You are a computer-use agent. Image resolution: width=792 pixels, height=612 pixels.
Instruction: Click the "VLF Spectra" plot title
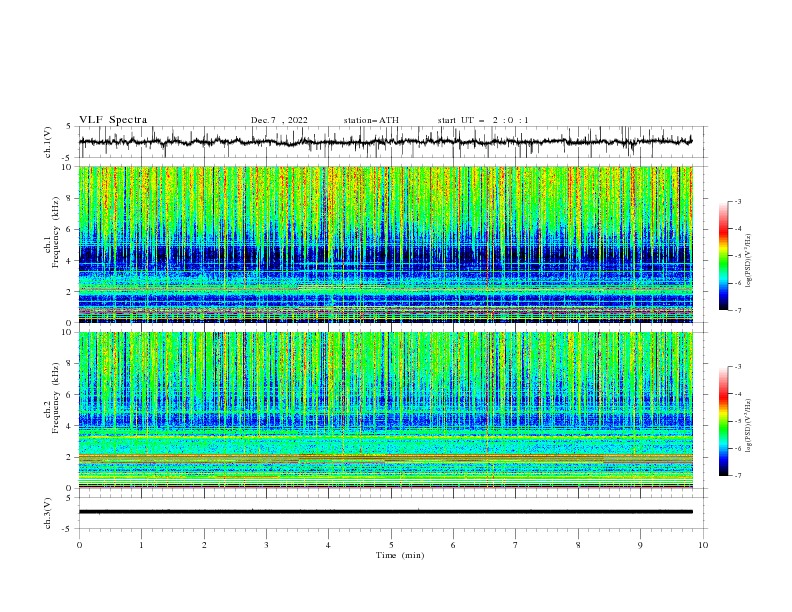point(113,120)
